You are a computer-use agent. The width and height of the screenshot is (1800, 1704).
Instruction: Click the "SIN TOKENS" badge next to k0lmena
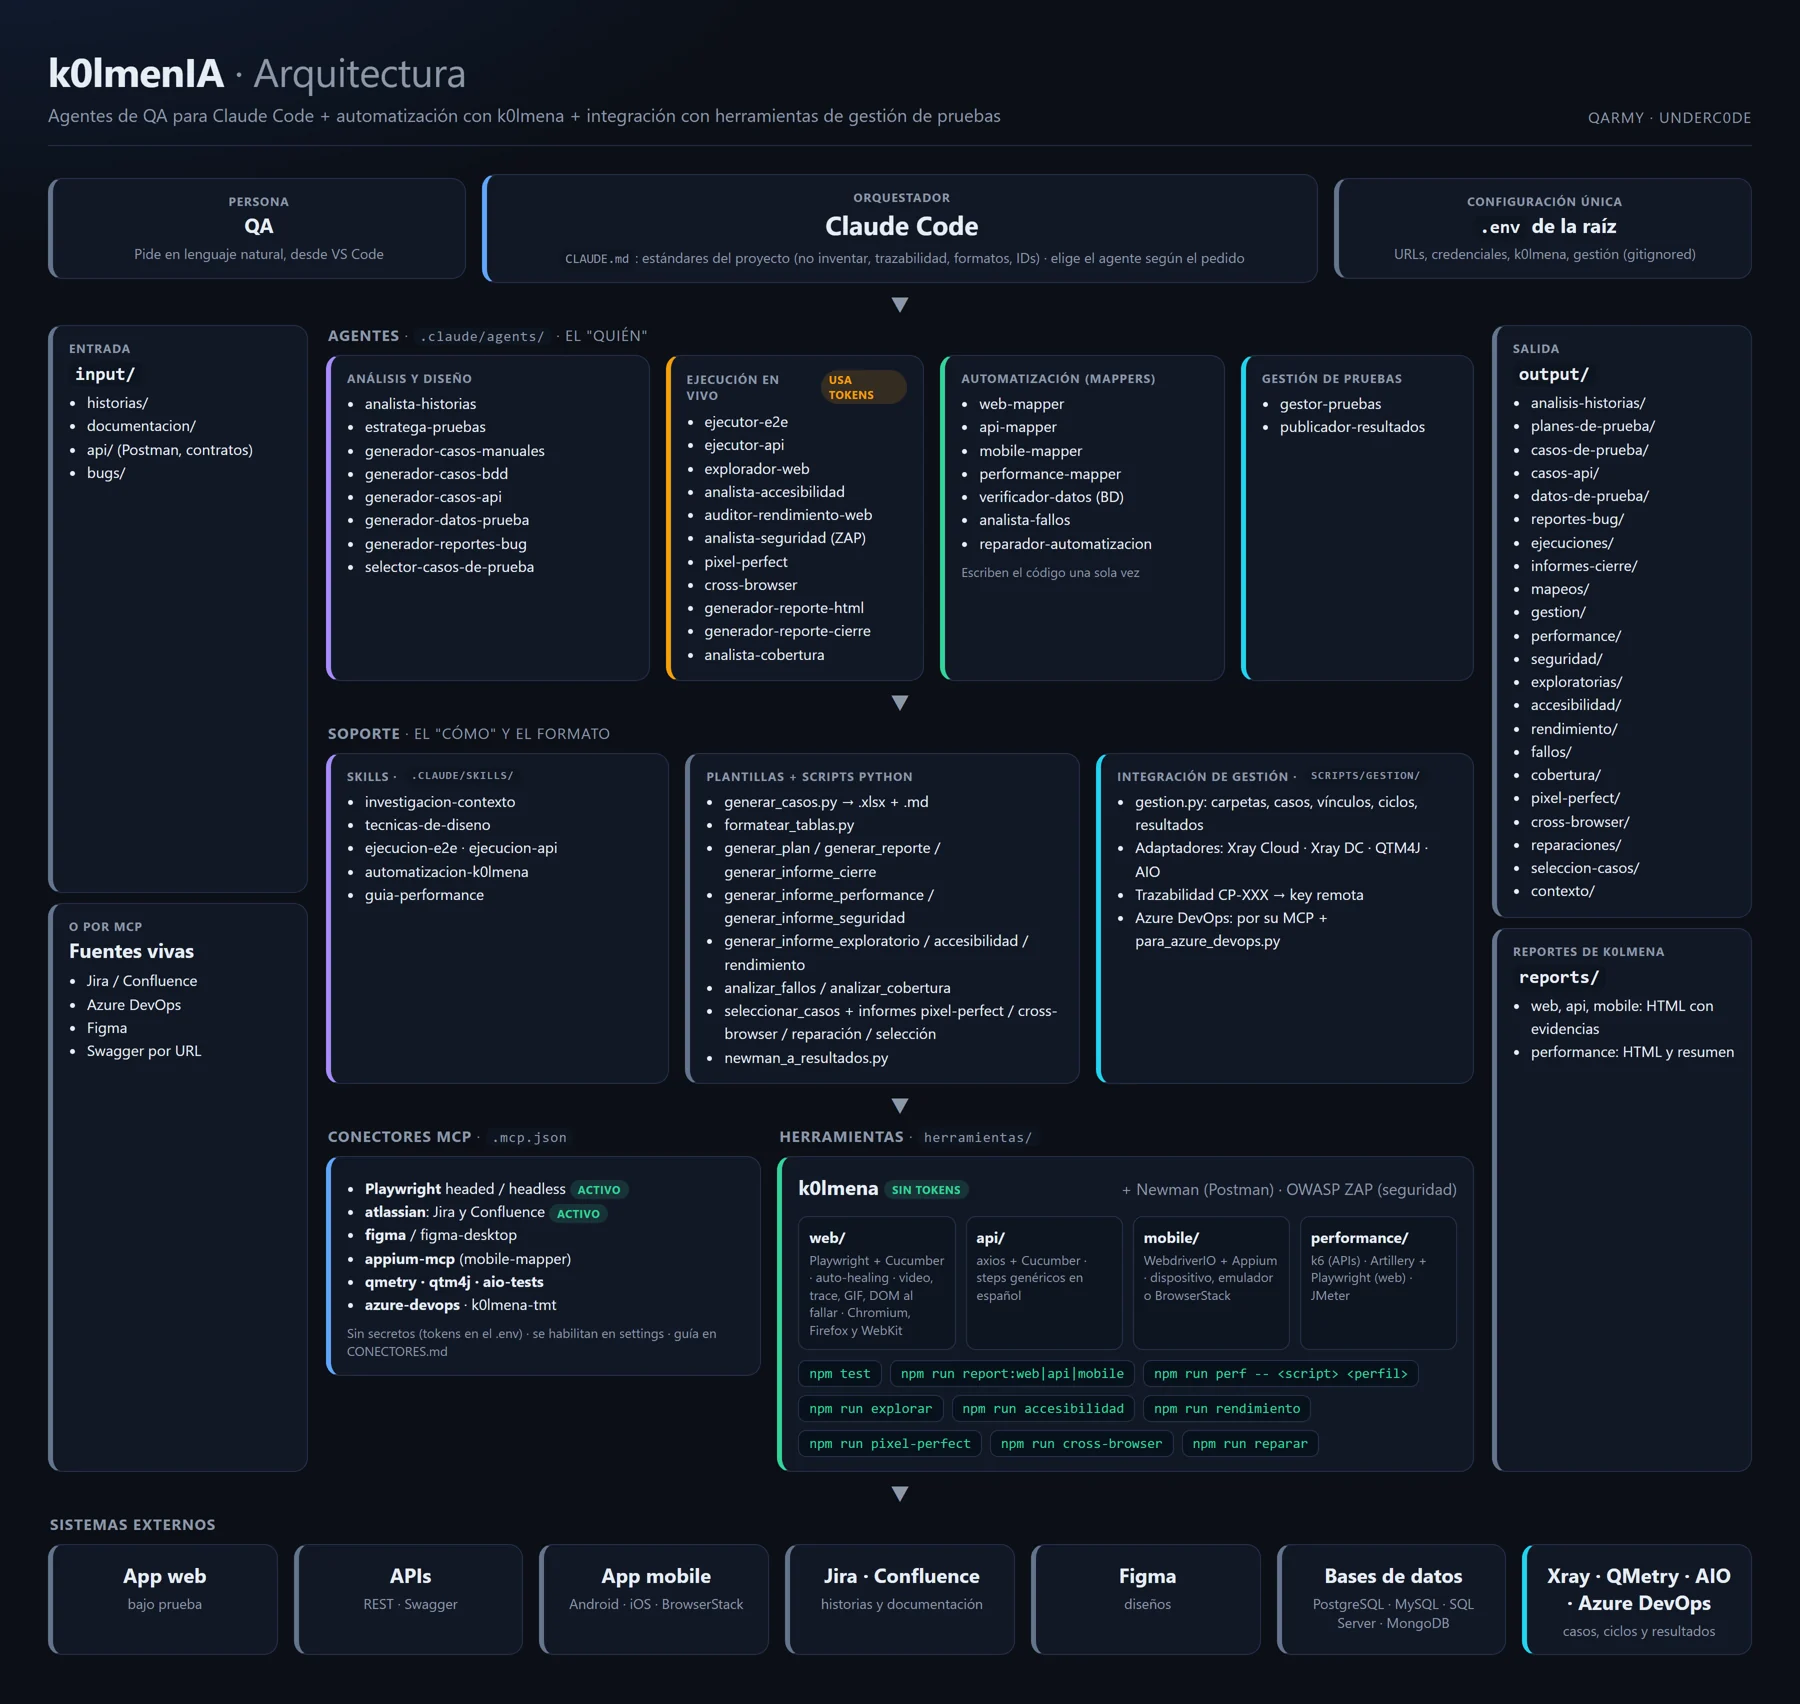926,1190
